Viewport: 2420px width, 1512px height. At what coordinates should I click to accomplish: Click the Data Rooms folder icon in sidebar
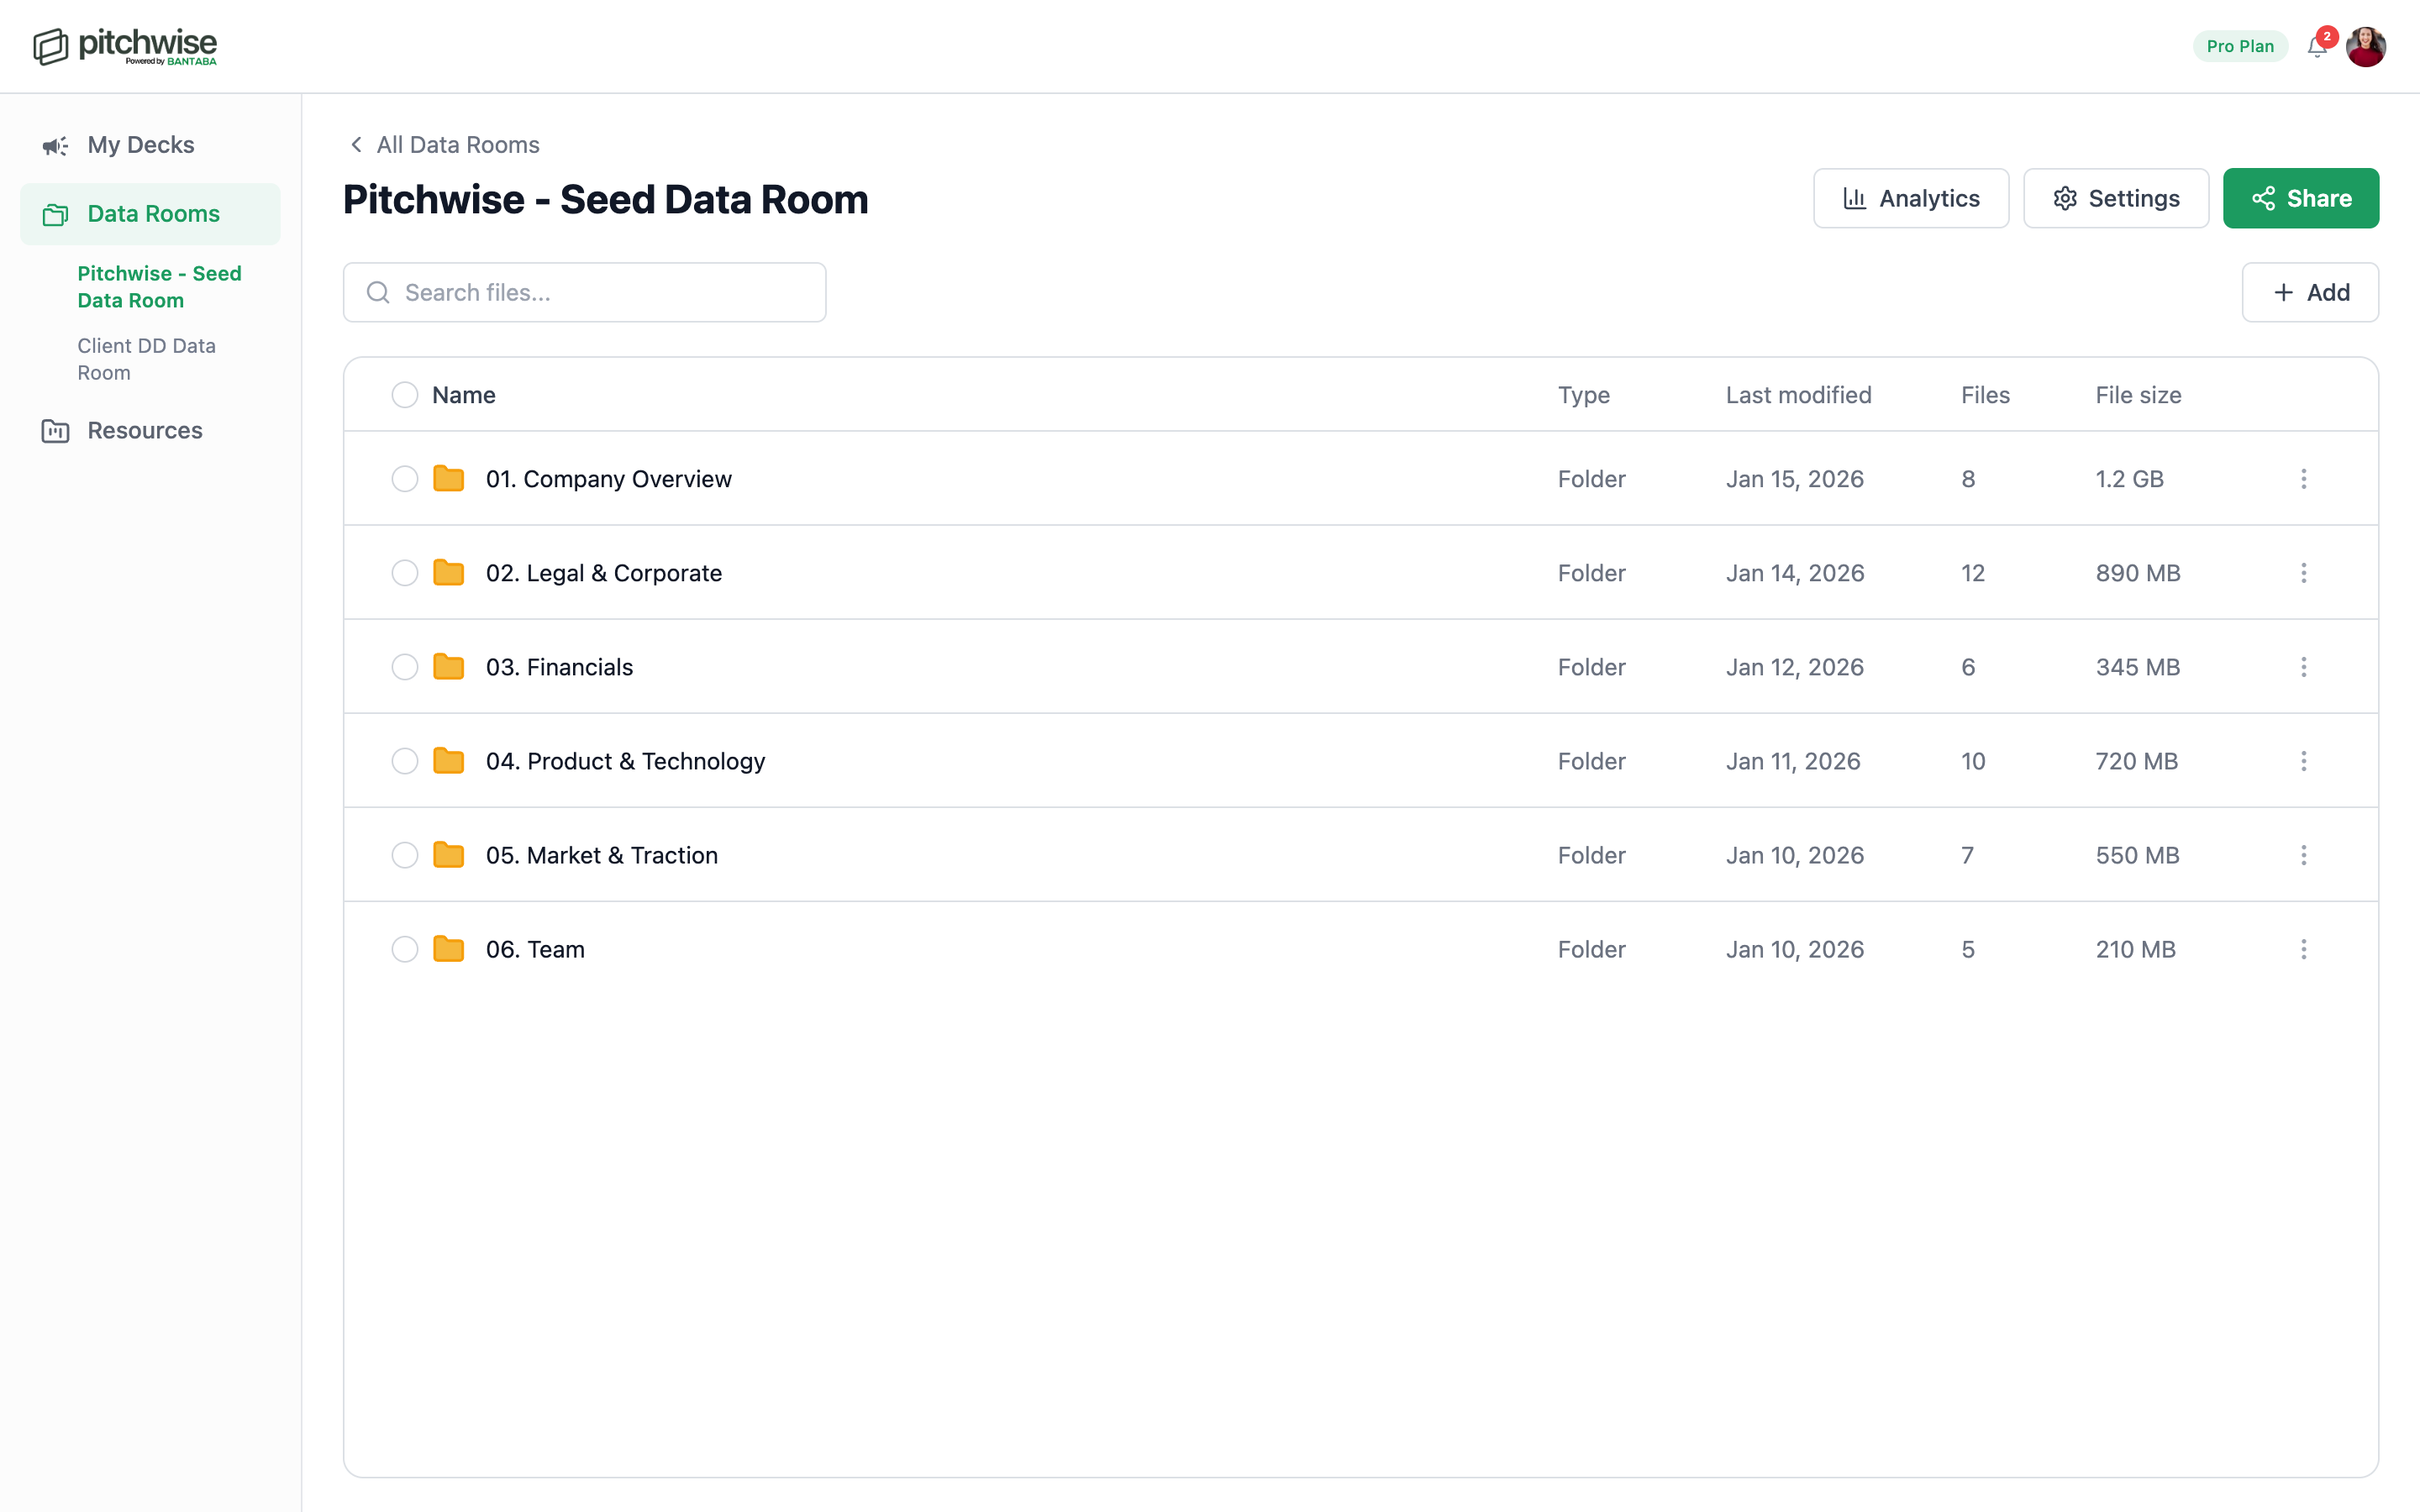[x=55, y=214]
